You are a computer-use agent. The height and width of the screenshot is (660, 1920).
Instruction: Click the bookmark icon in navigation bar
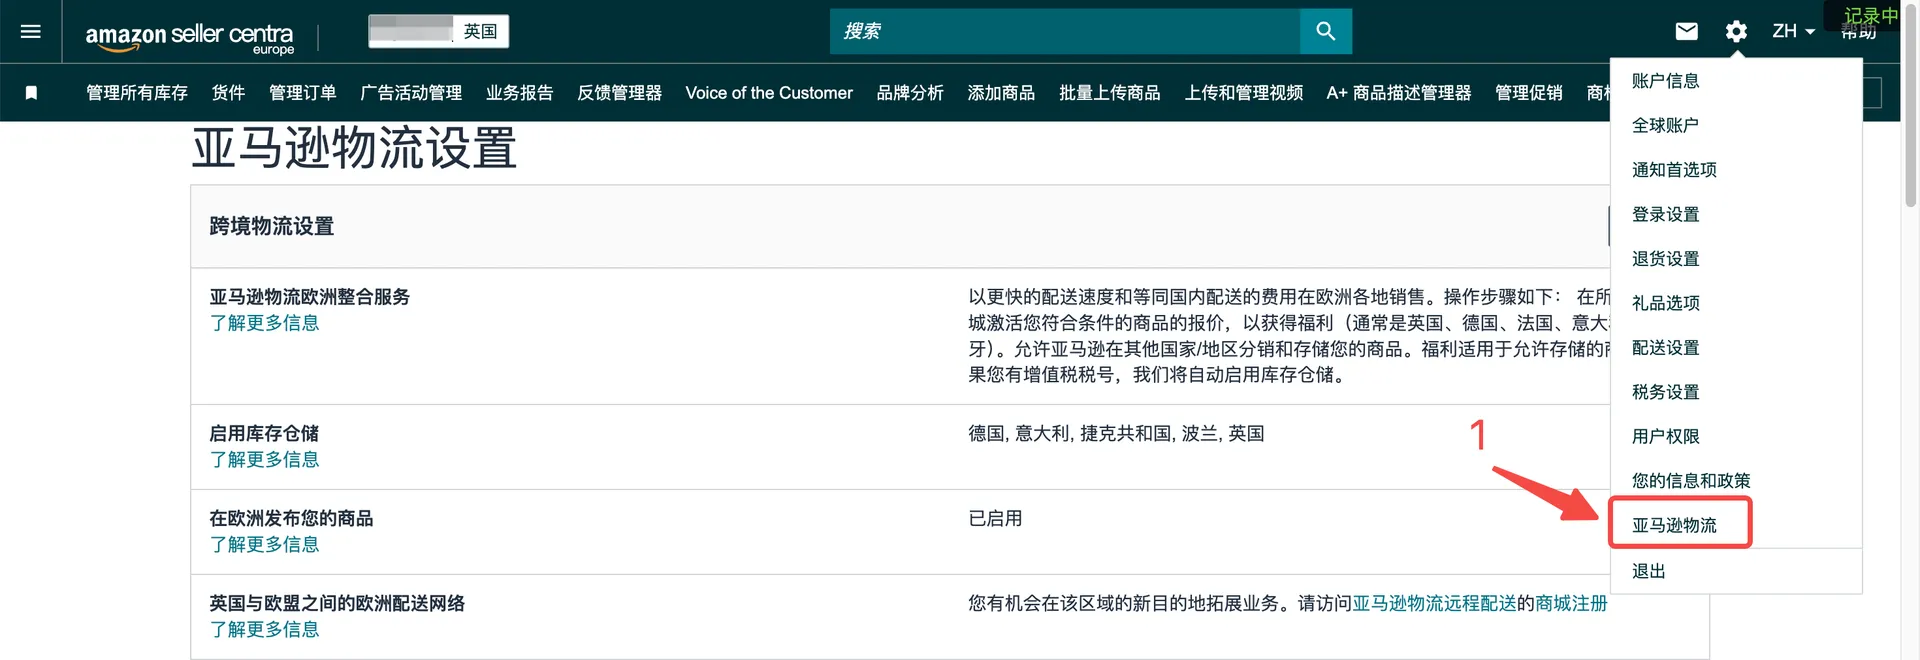[31, 93]
